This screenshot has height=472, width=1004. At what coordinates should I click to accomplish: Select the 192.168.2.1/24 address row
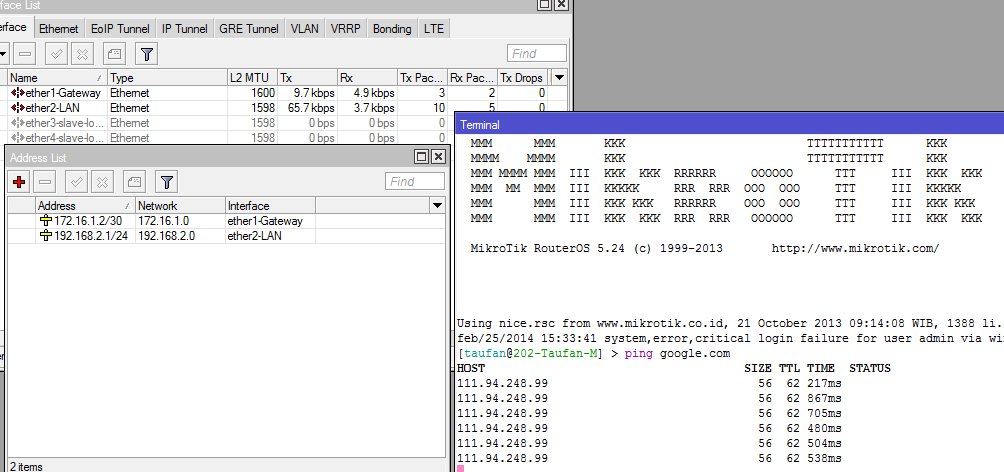coord(225,236)
